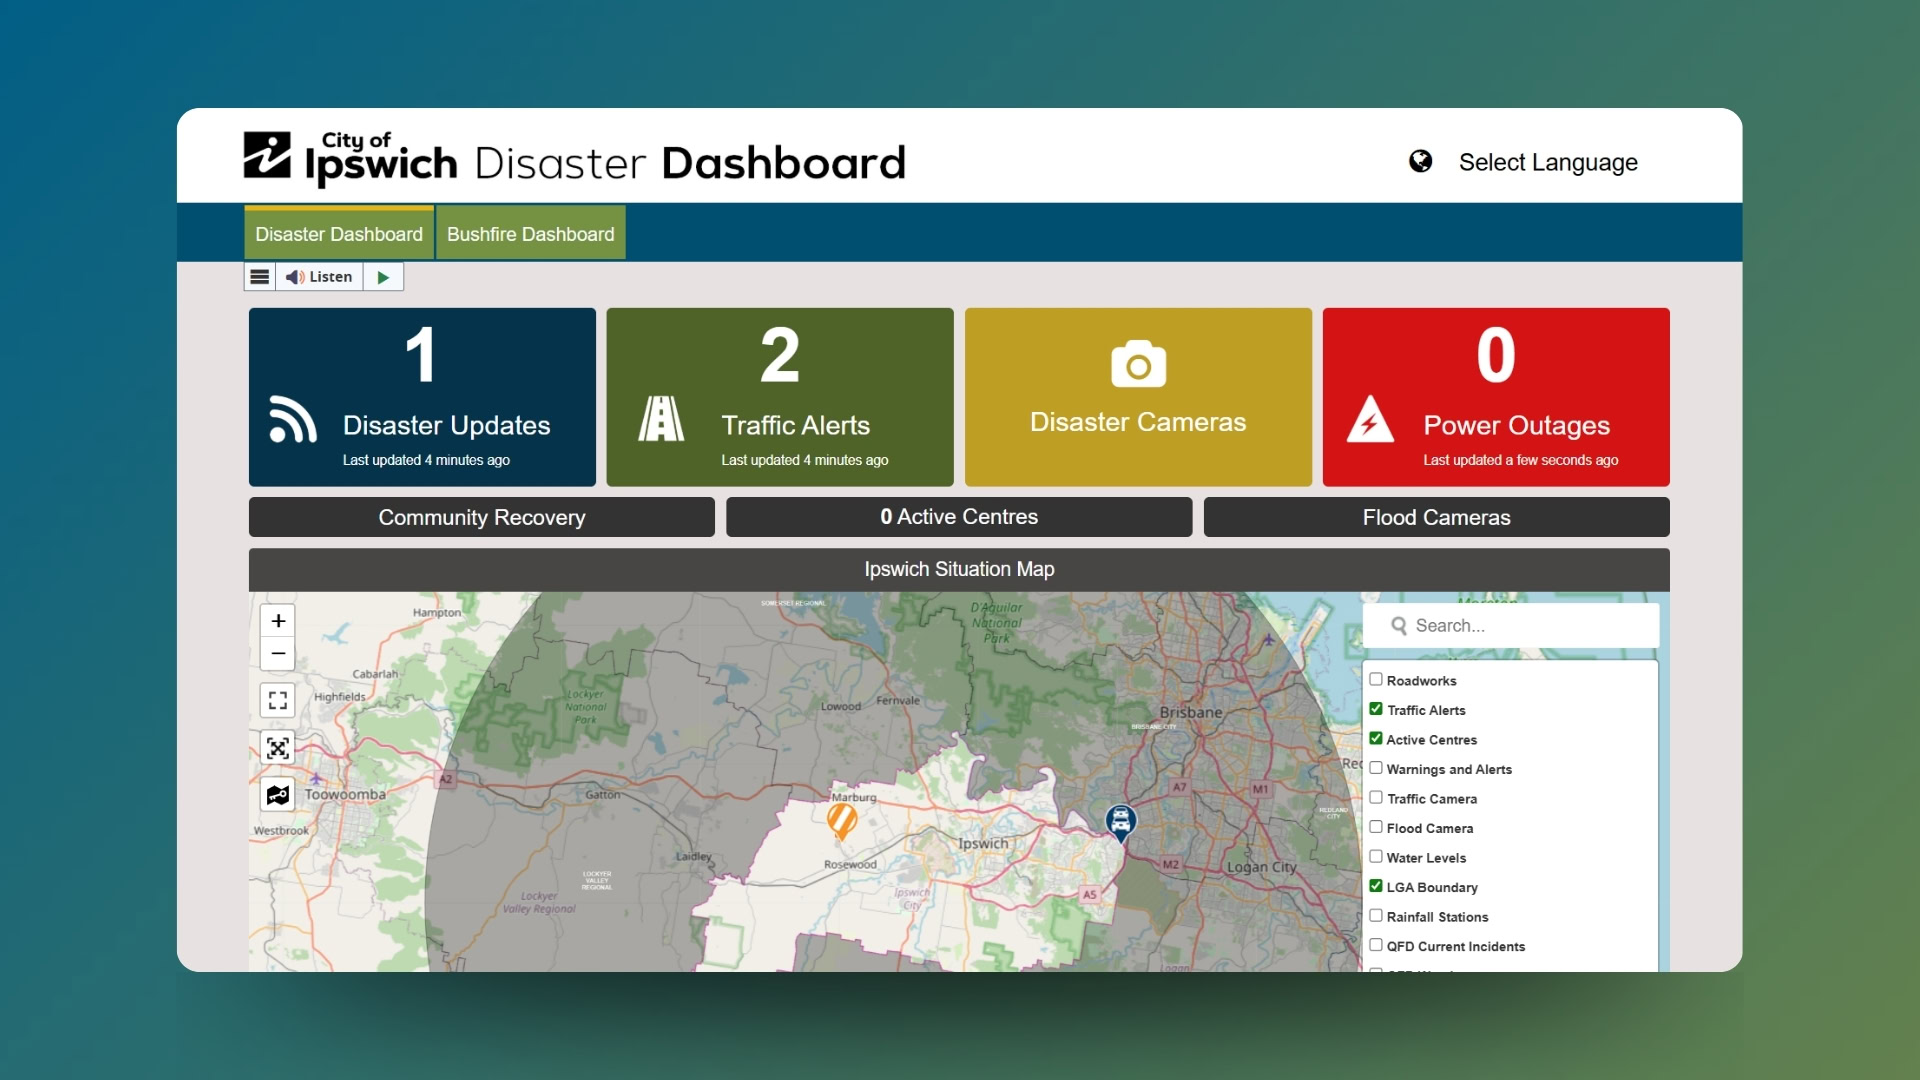Click the globe icon beside Select Language
Screen dimensions: 1920x1080
tap(1420, 162)
